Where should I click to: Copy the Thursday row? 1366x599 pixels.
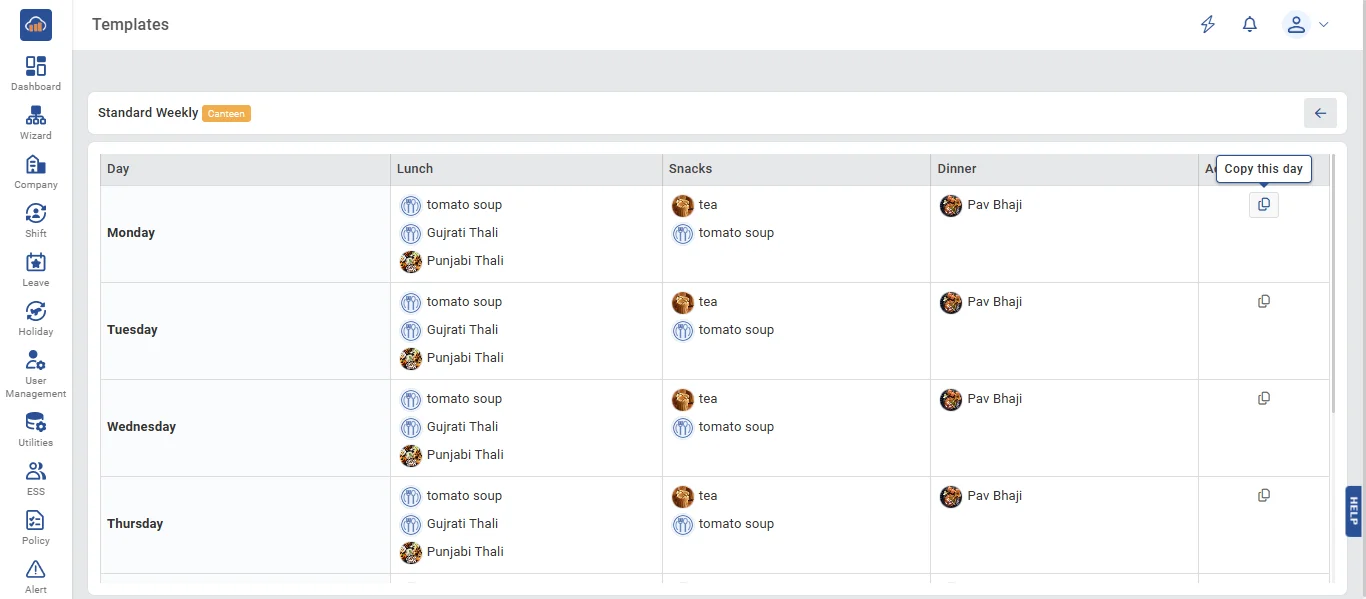[x=1264, y=495]
